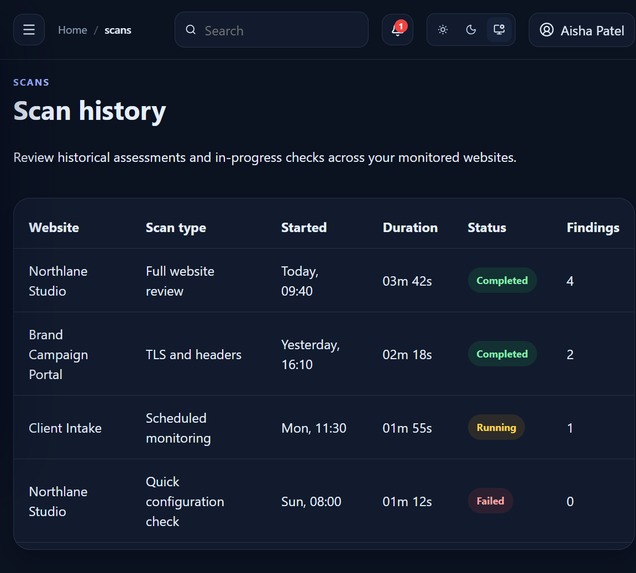Viewport: 636px width, 573px height.
Task: Select Northlane Studio in full website review row
Action: click(58, 281)
